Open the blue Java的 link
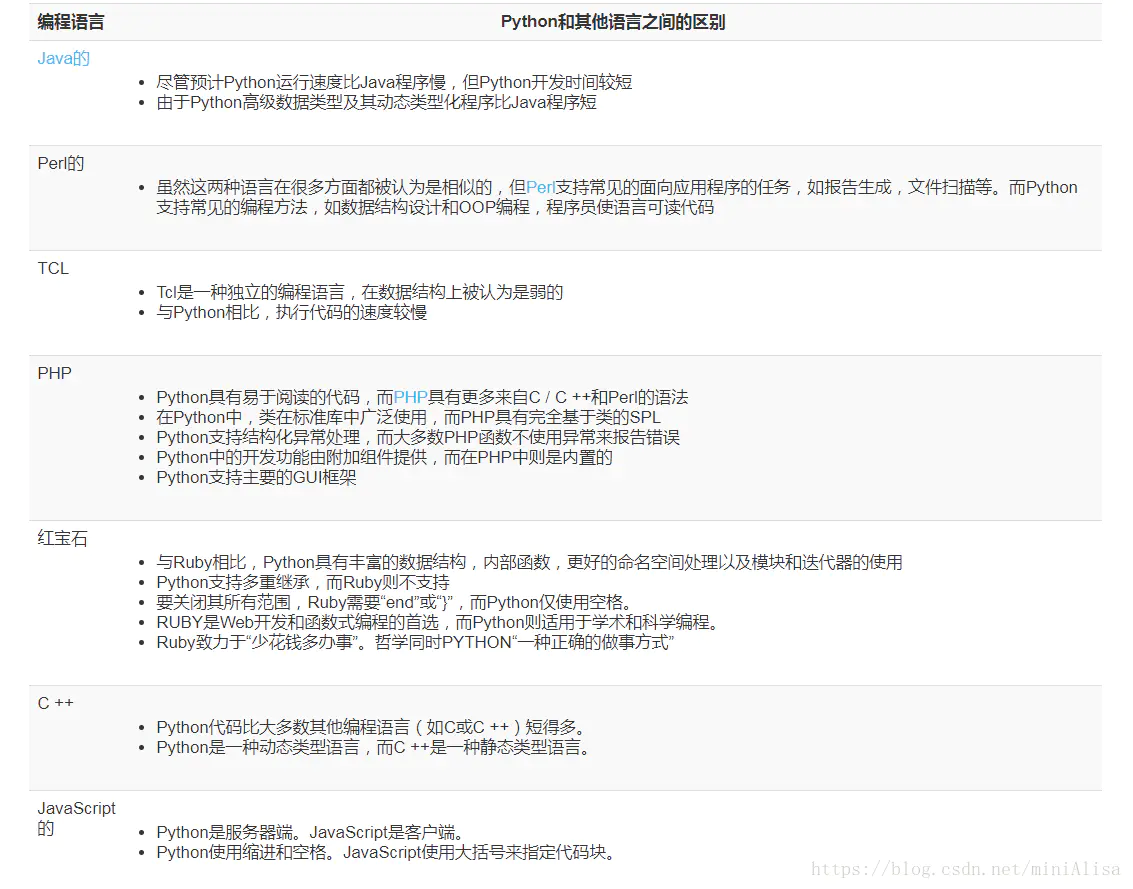 (x=64, y=59)
